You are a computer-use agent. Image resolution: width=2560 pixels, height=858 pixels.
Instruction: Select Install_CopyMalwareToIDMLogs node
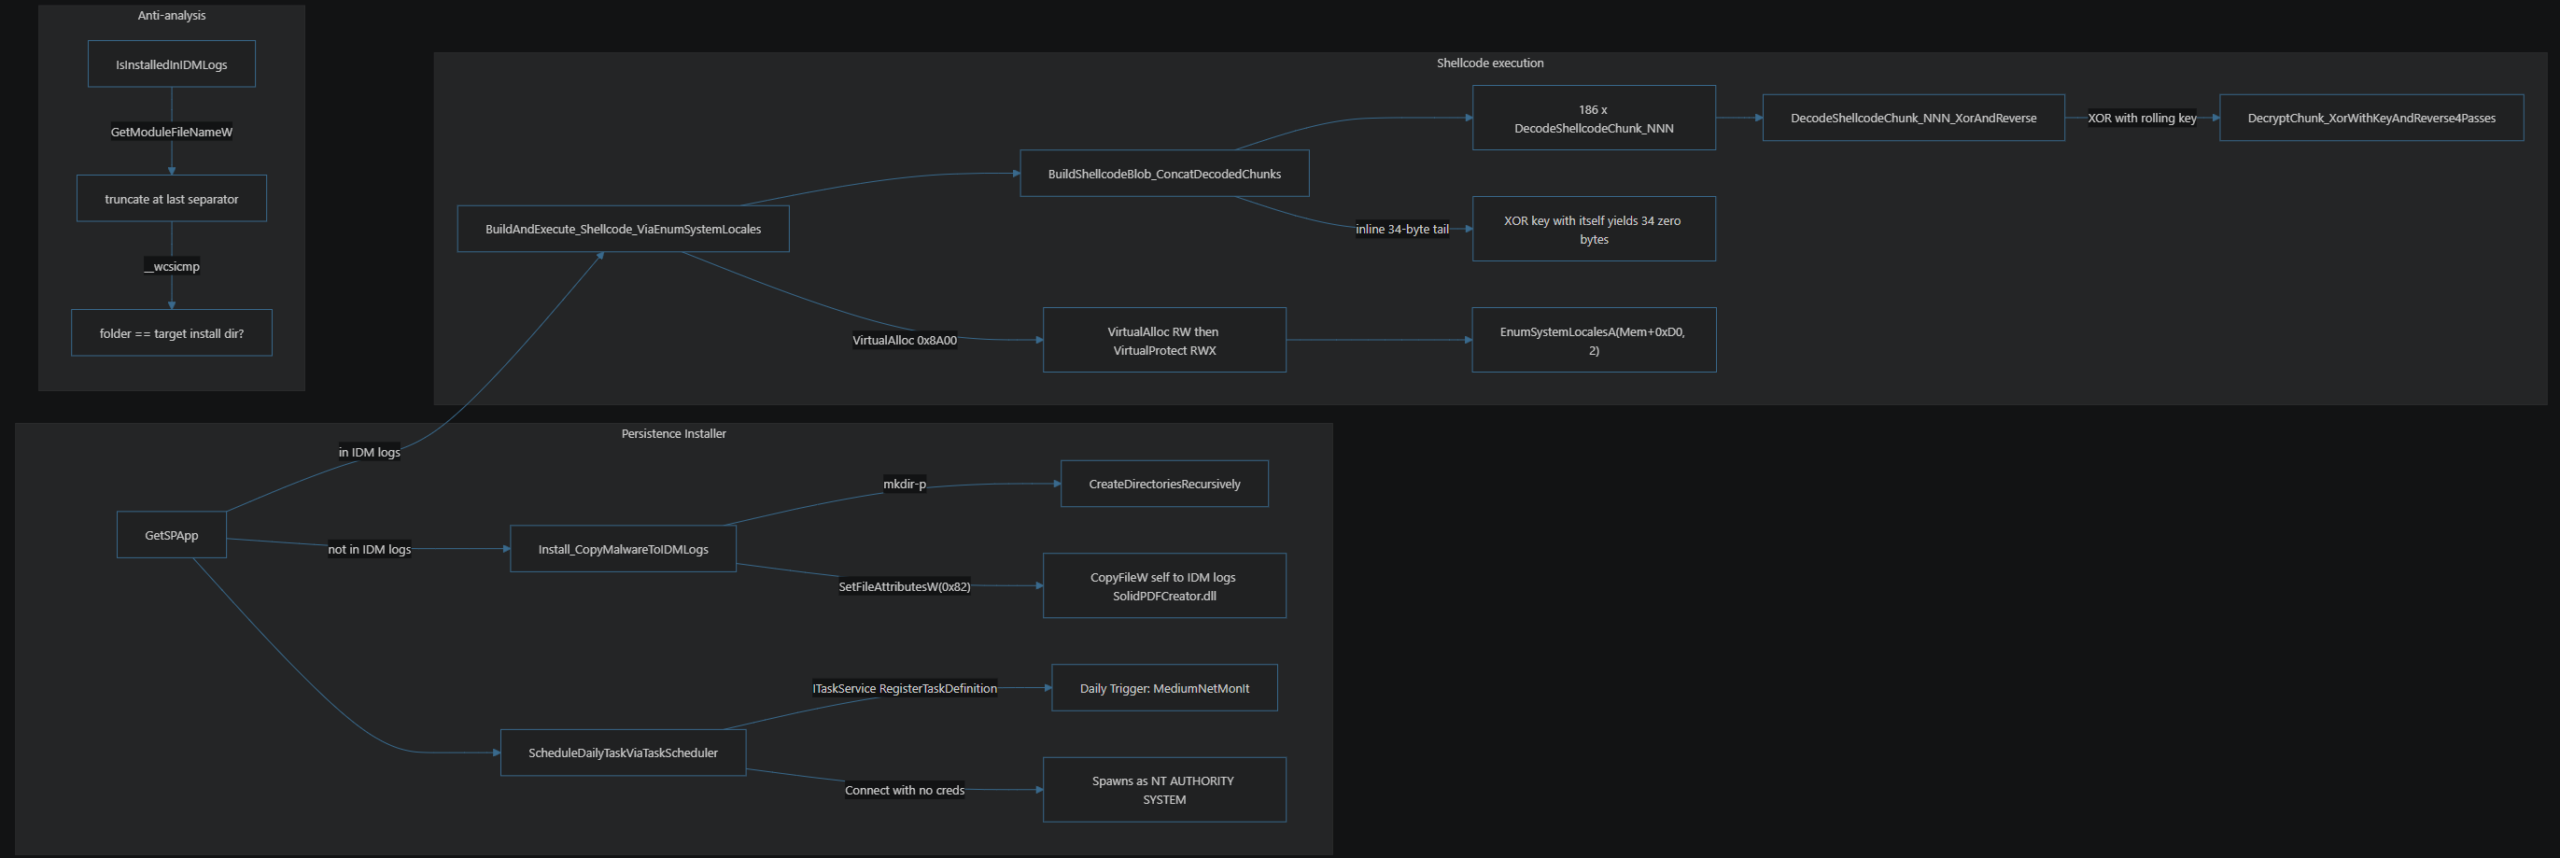click(623, 549)
